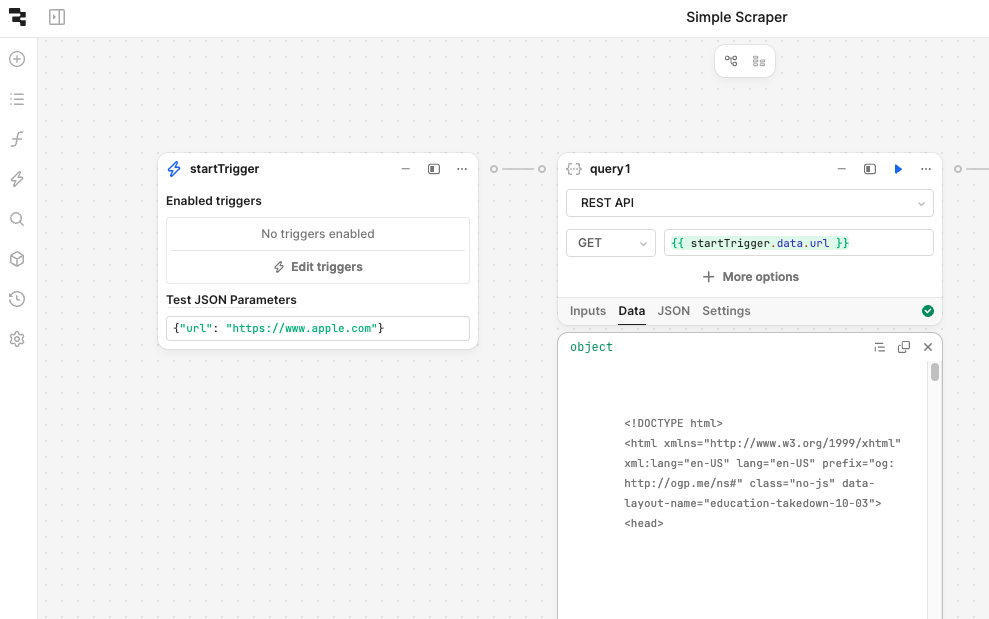Expand More options in query1

tap(750, 277)
